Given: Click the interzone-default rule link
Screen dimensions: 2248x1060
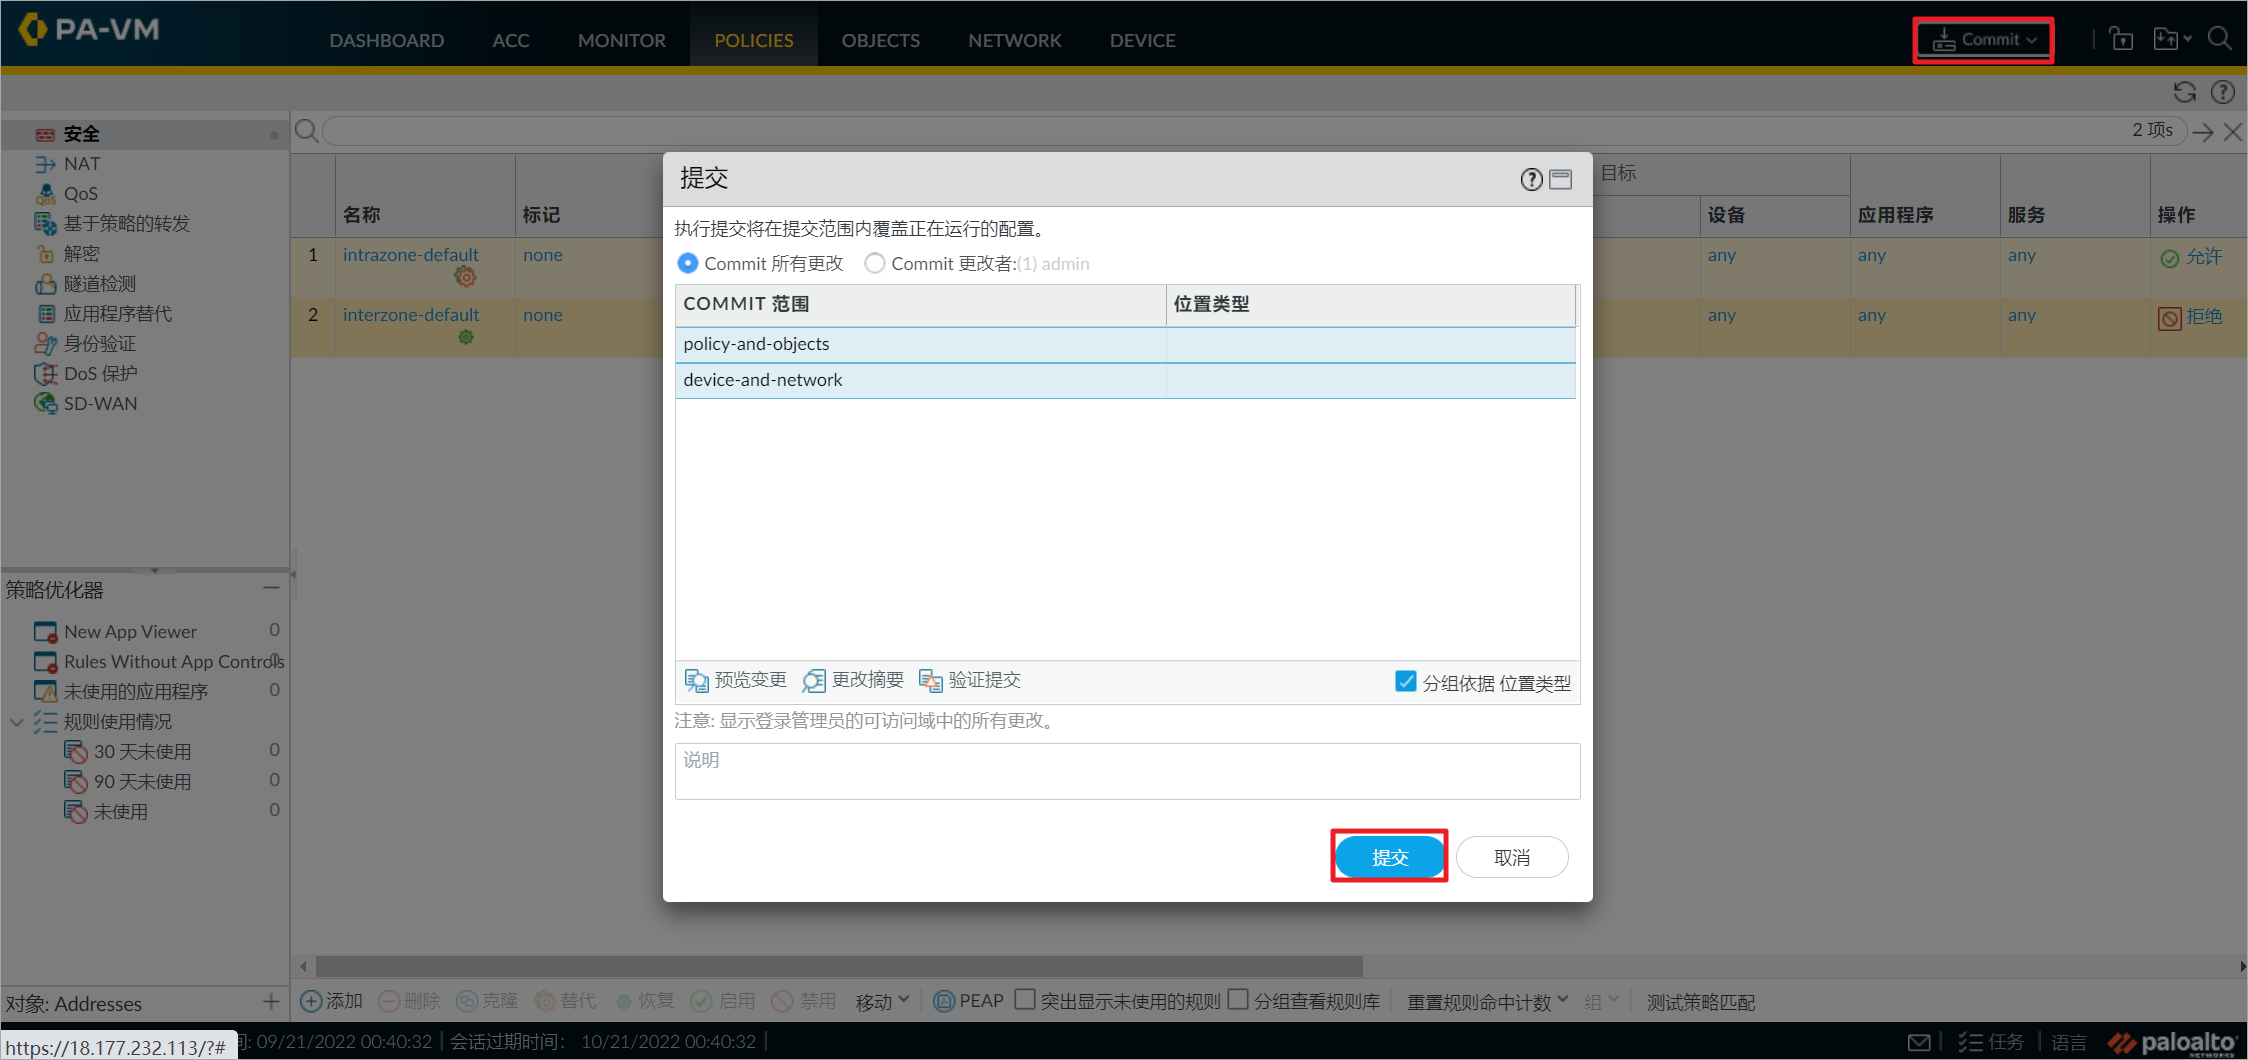Looking at the screenshot, I should [x=411, y=315].
